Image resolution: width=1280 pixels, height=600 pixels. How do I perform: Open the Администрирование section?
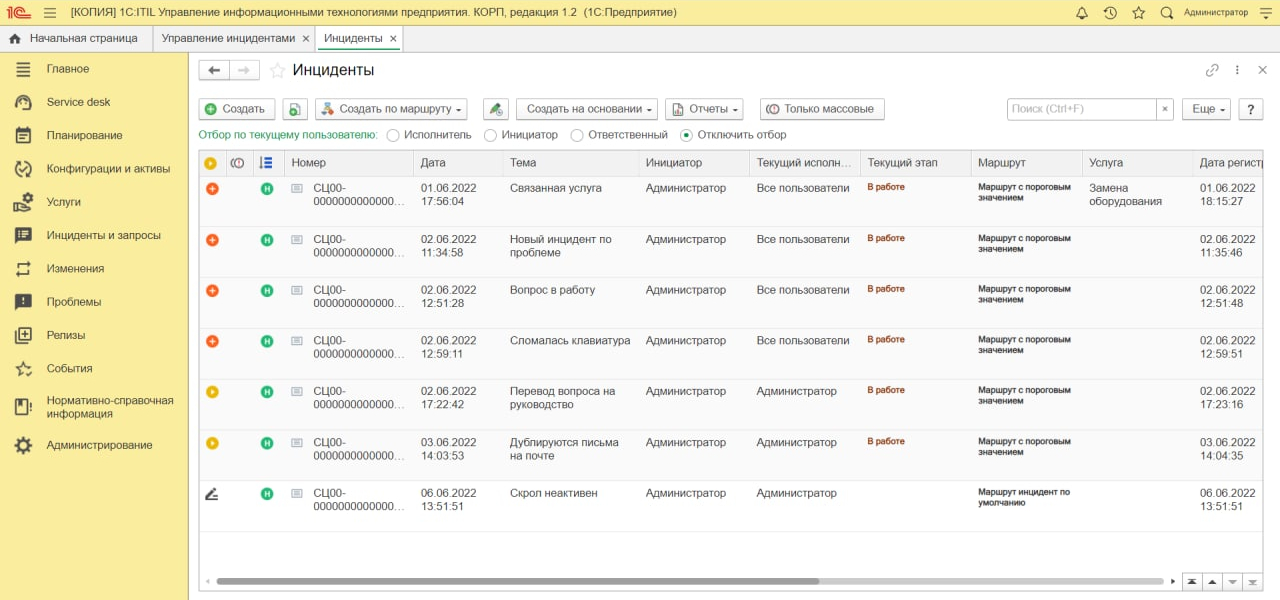coord(94,445)
